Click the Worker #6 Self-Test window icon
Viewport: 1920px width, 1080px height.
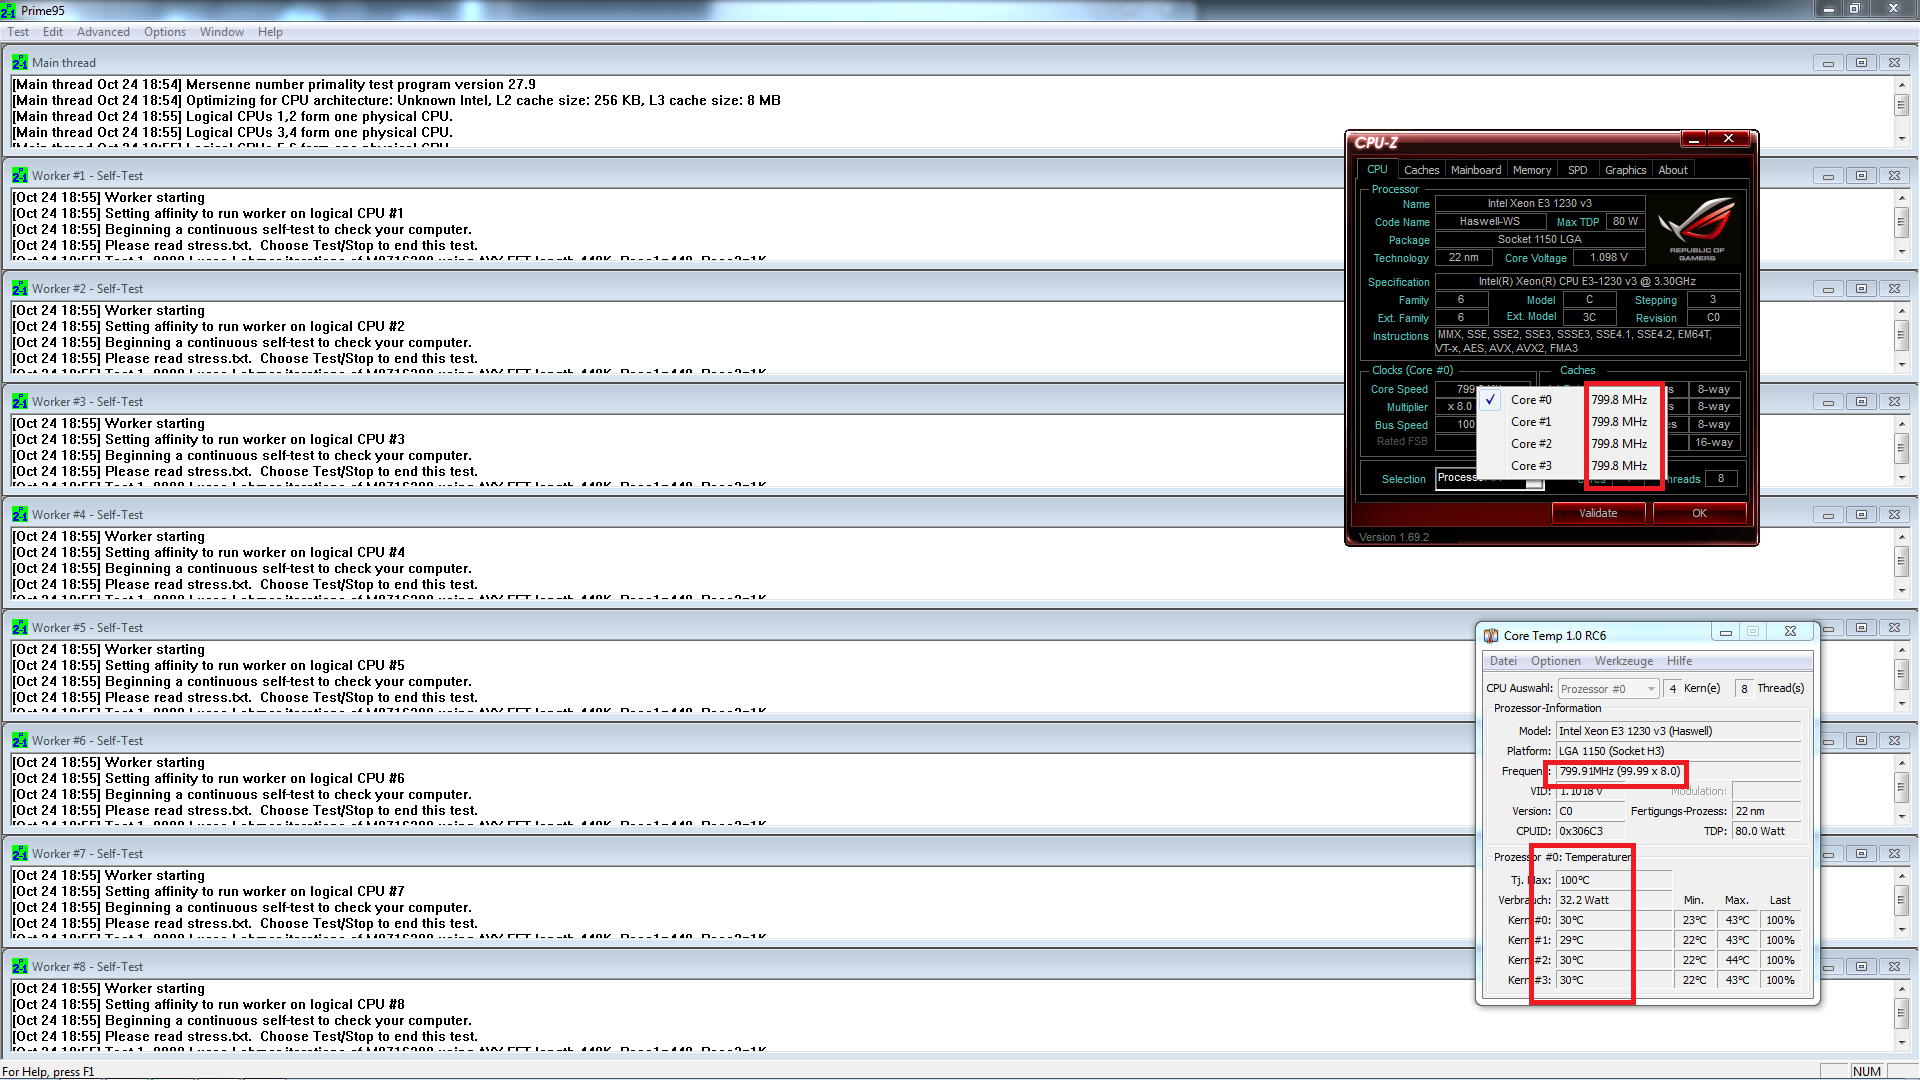pyautogui.click(x=19, y=740)
